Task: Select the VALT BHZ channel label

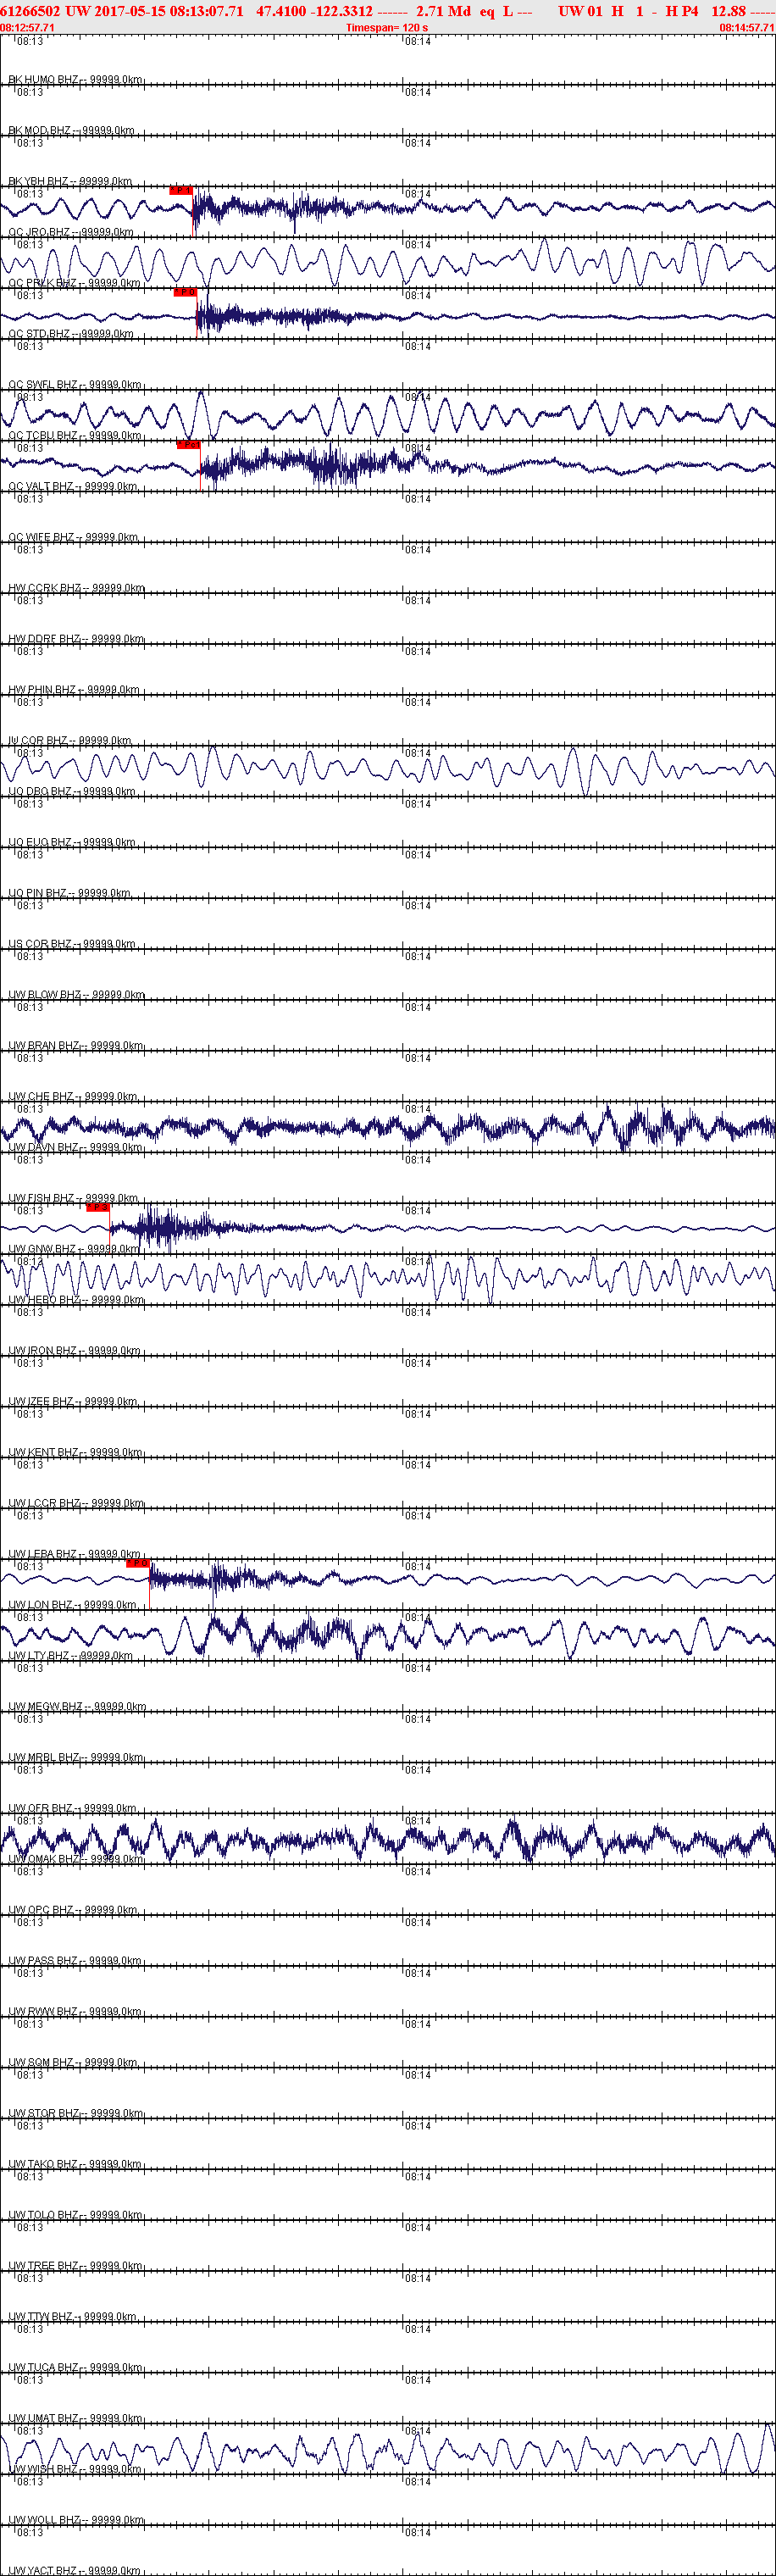Action: click(72, 486)
